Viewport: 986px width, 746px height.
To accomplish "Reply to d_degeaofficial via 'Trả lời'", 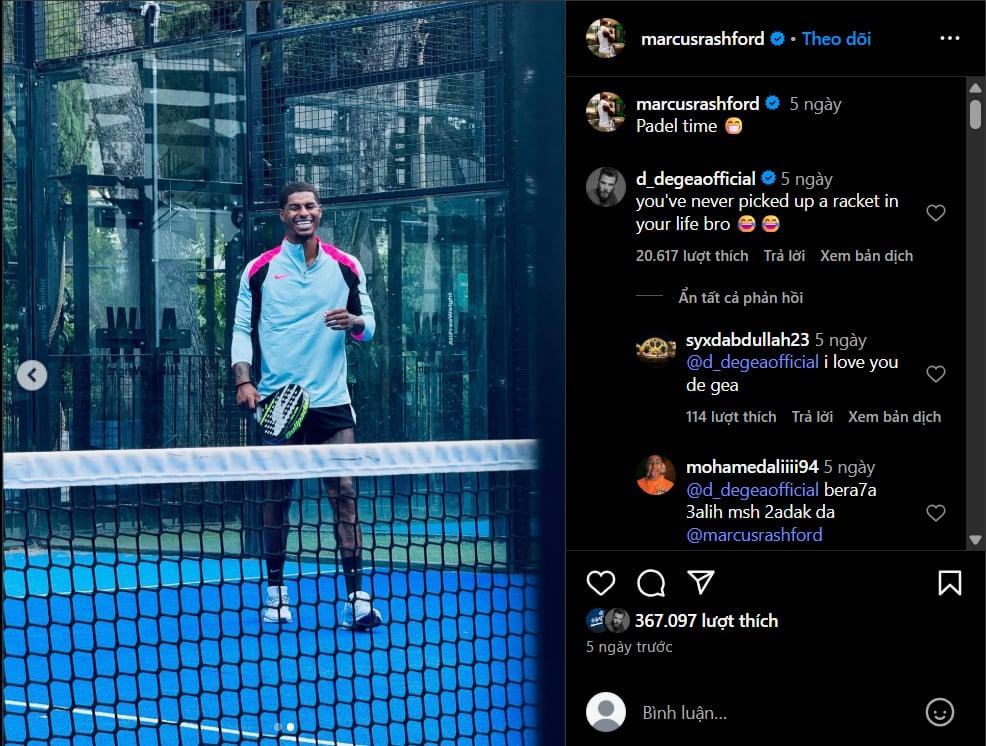I will click(784, 256).
